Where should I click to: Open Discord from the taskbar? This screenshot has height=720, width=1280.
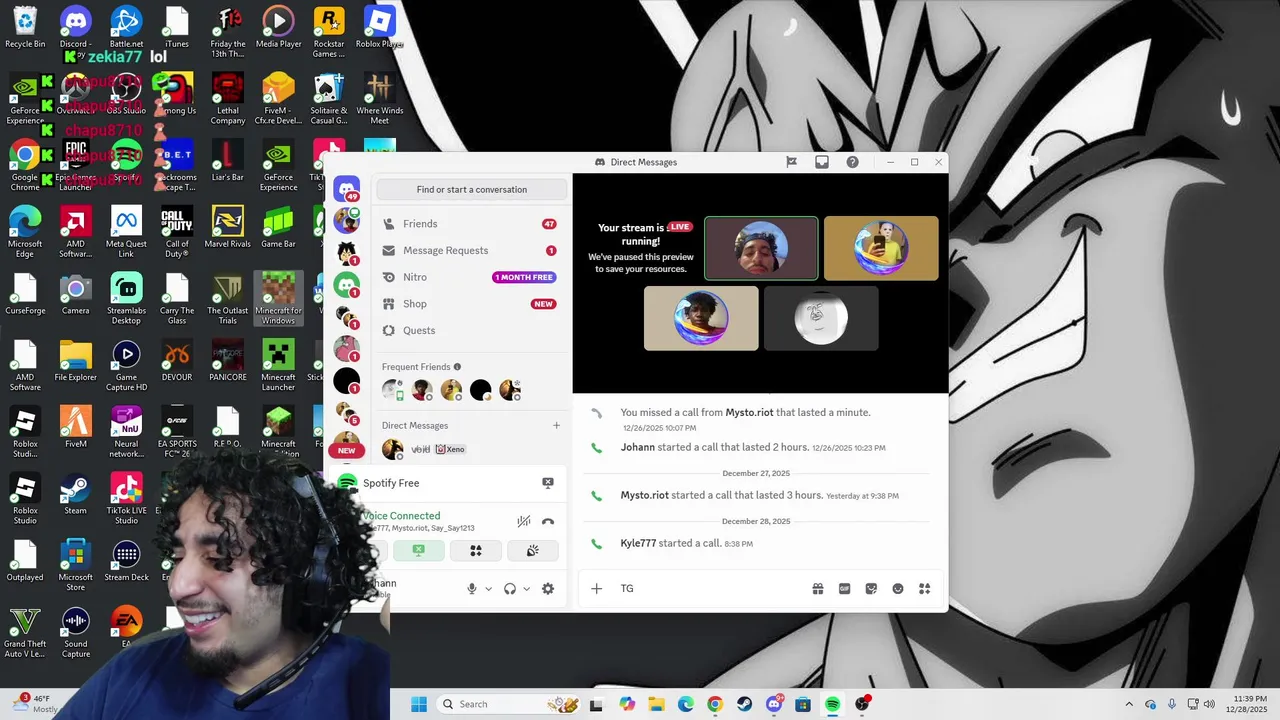click(774, 704)
